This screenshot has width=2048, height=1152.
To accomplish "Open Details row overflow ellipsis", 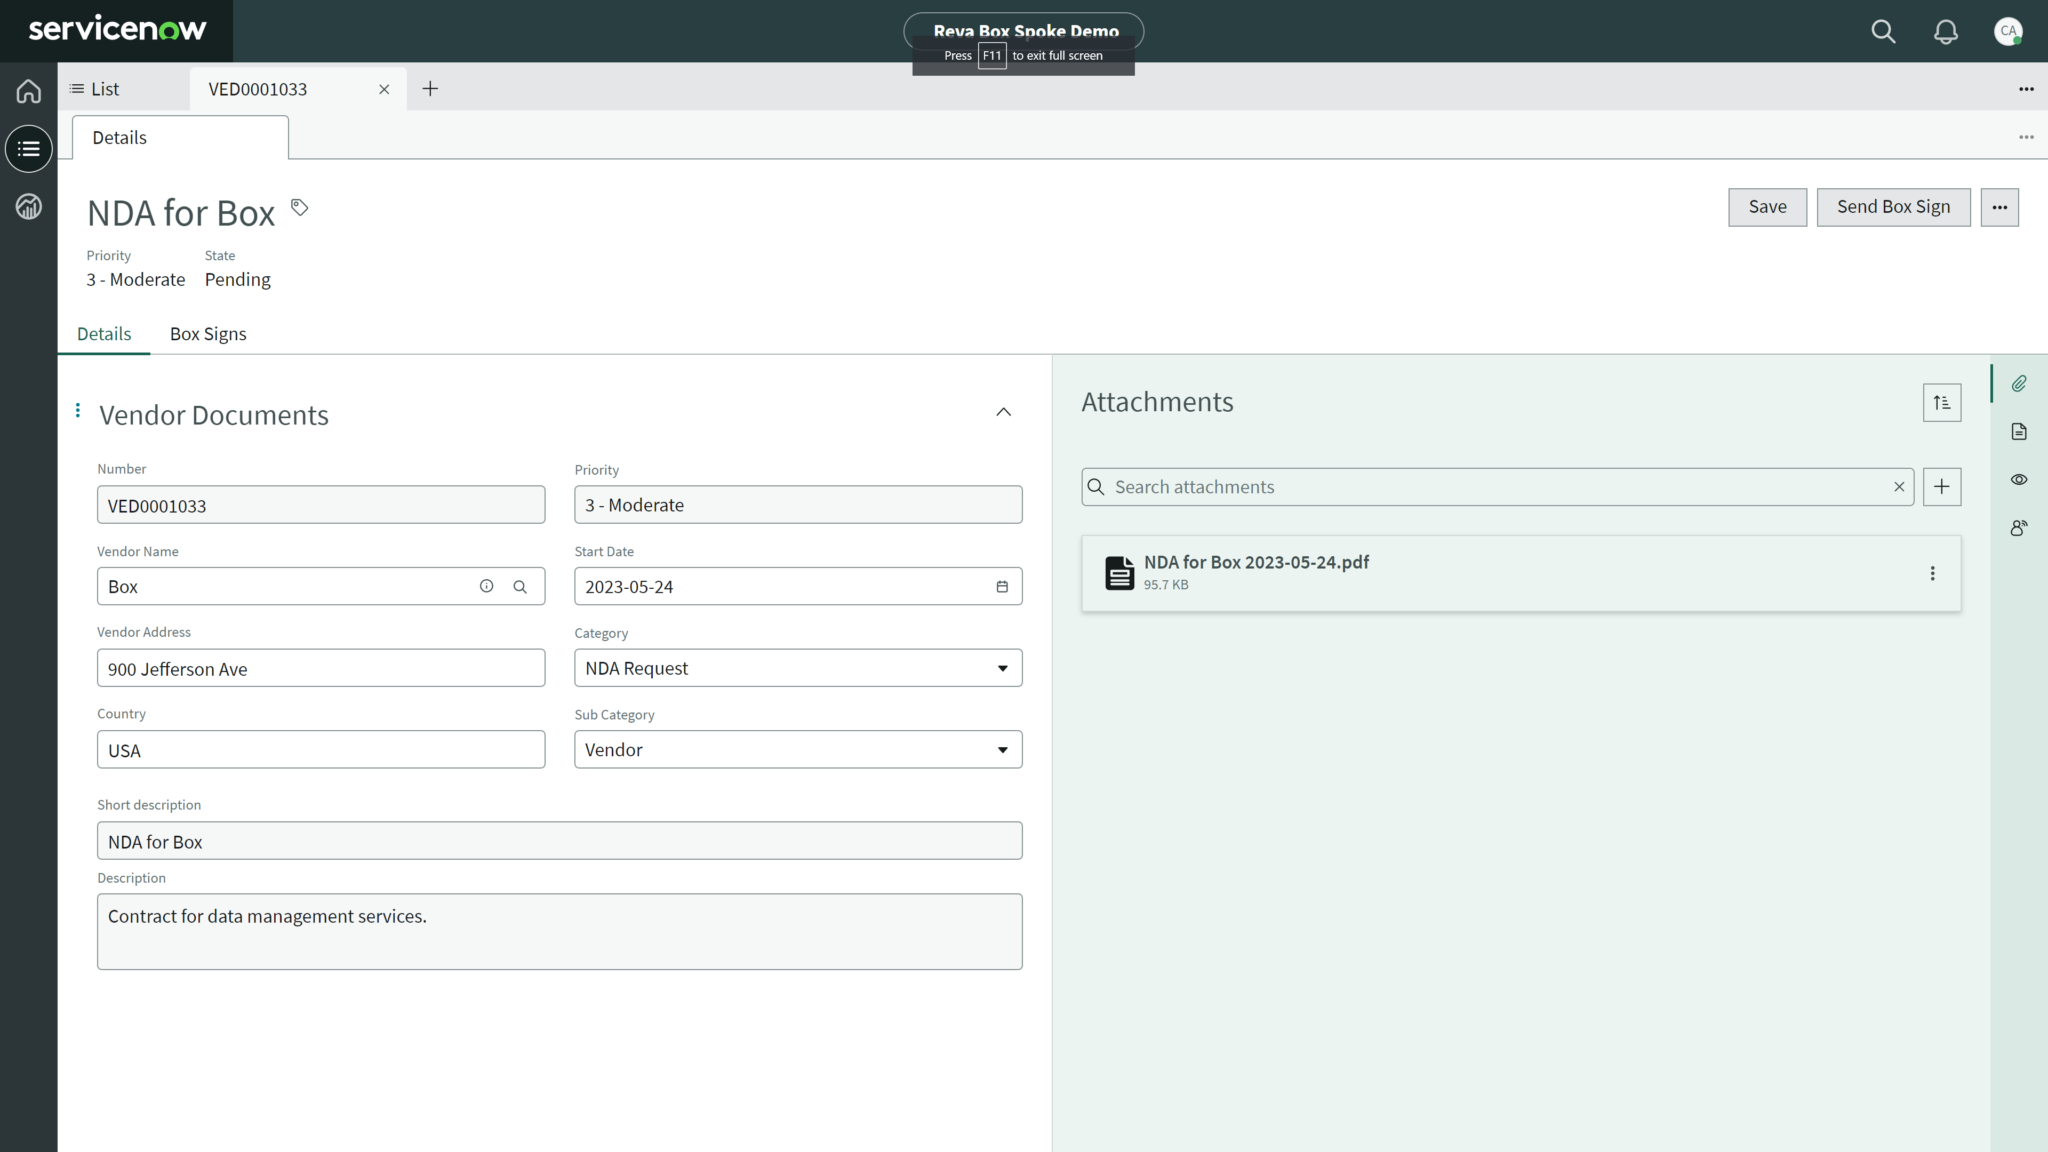I will click(2026, 137).
